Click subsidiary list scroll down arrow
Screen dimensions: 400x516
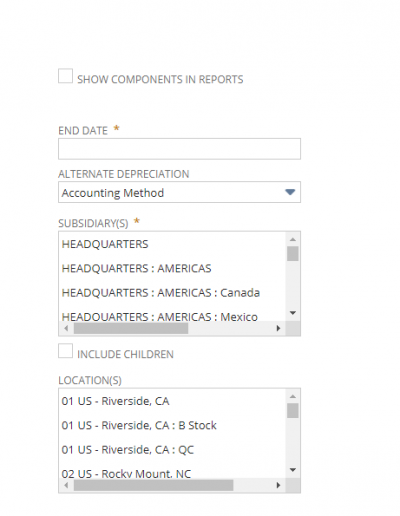point(293,313)
